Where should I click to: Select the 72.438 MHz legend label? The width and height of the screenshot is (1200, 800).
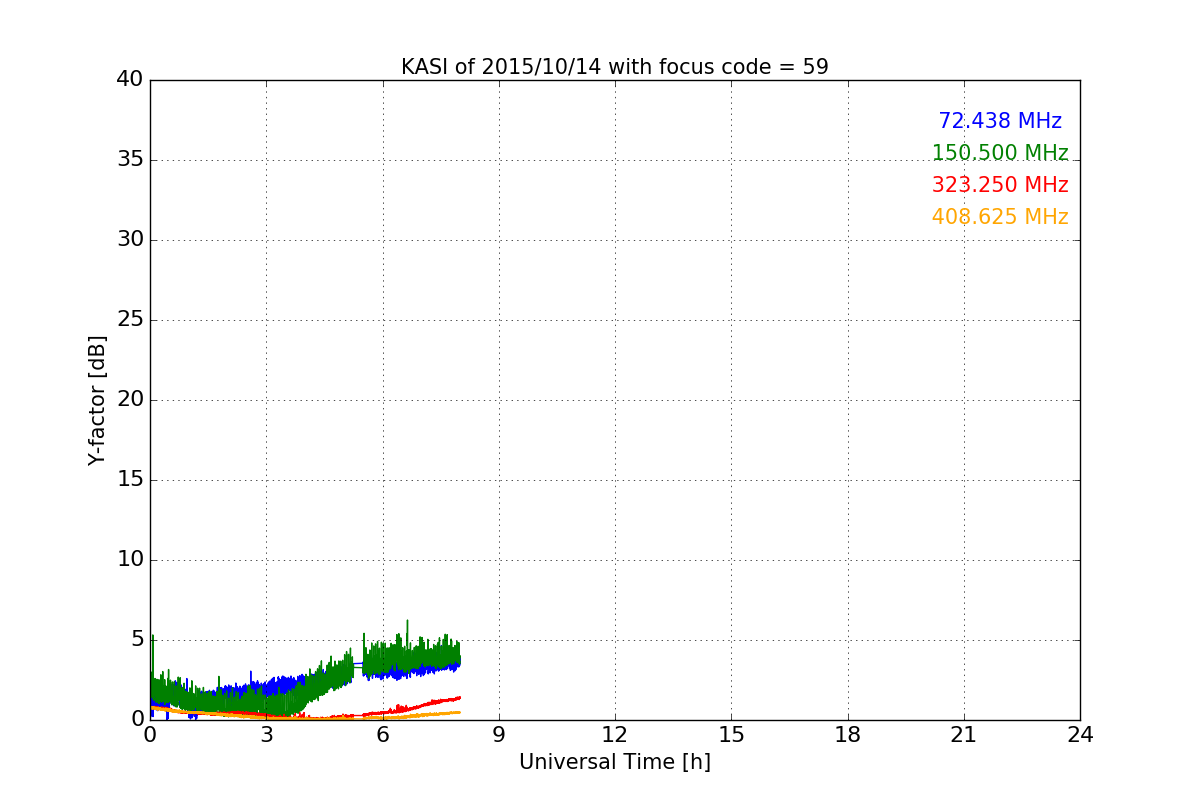tap(1000, 121)
